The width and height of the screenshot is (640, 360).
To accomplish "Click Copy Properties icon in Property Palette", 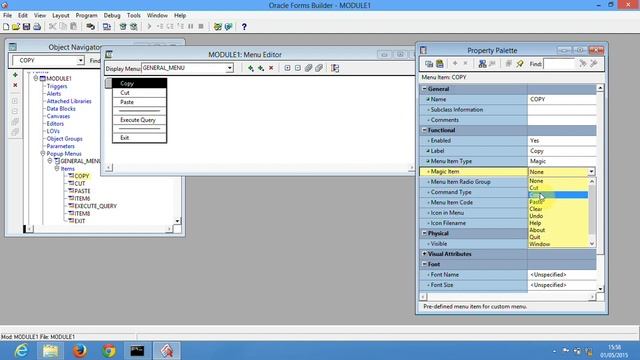I will (x=429, y=64).
